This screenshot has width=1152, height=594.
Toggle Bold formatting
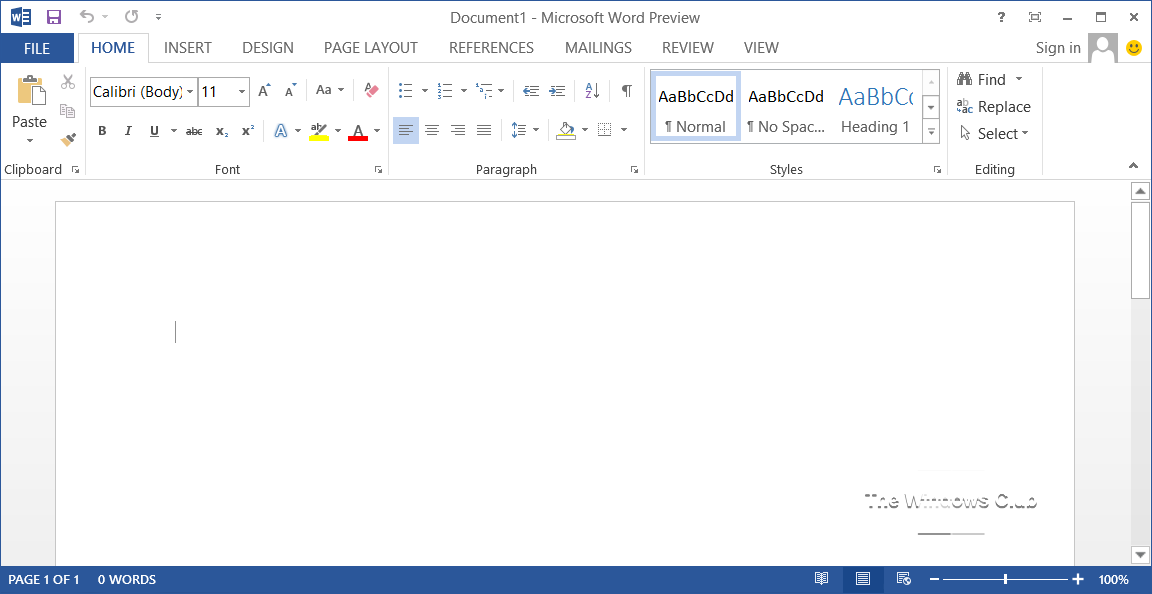pos(102,131)
